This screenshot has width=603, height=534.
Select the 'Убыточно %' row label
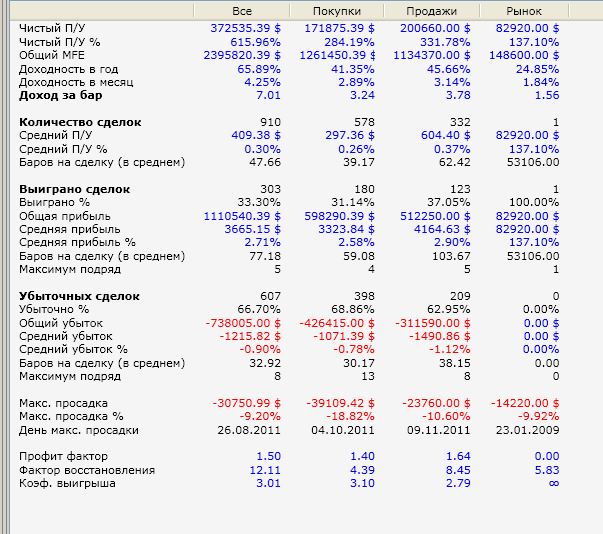[54, 309]
